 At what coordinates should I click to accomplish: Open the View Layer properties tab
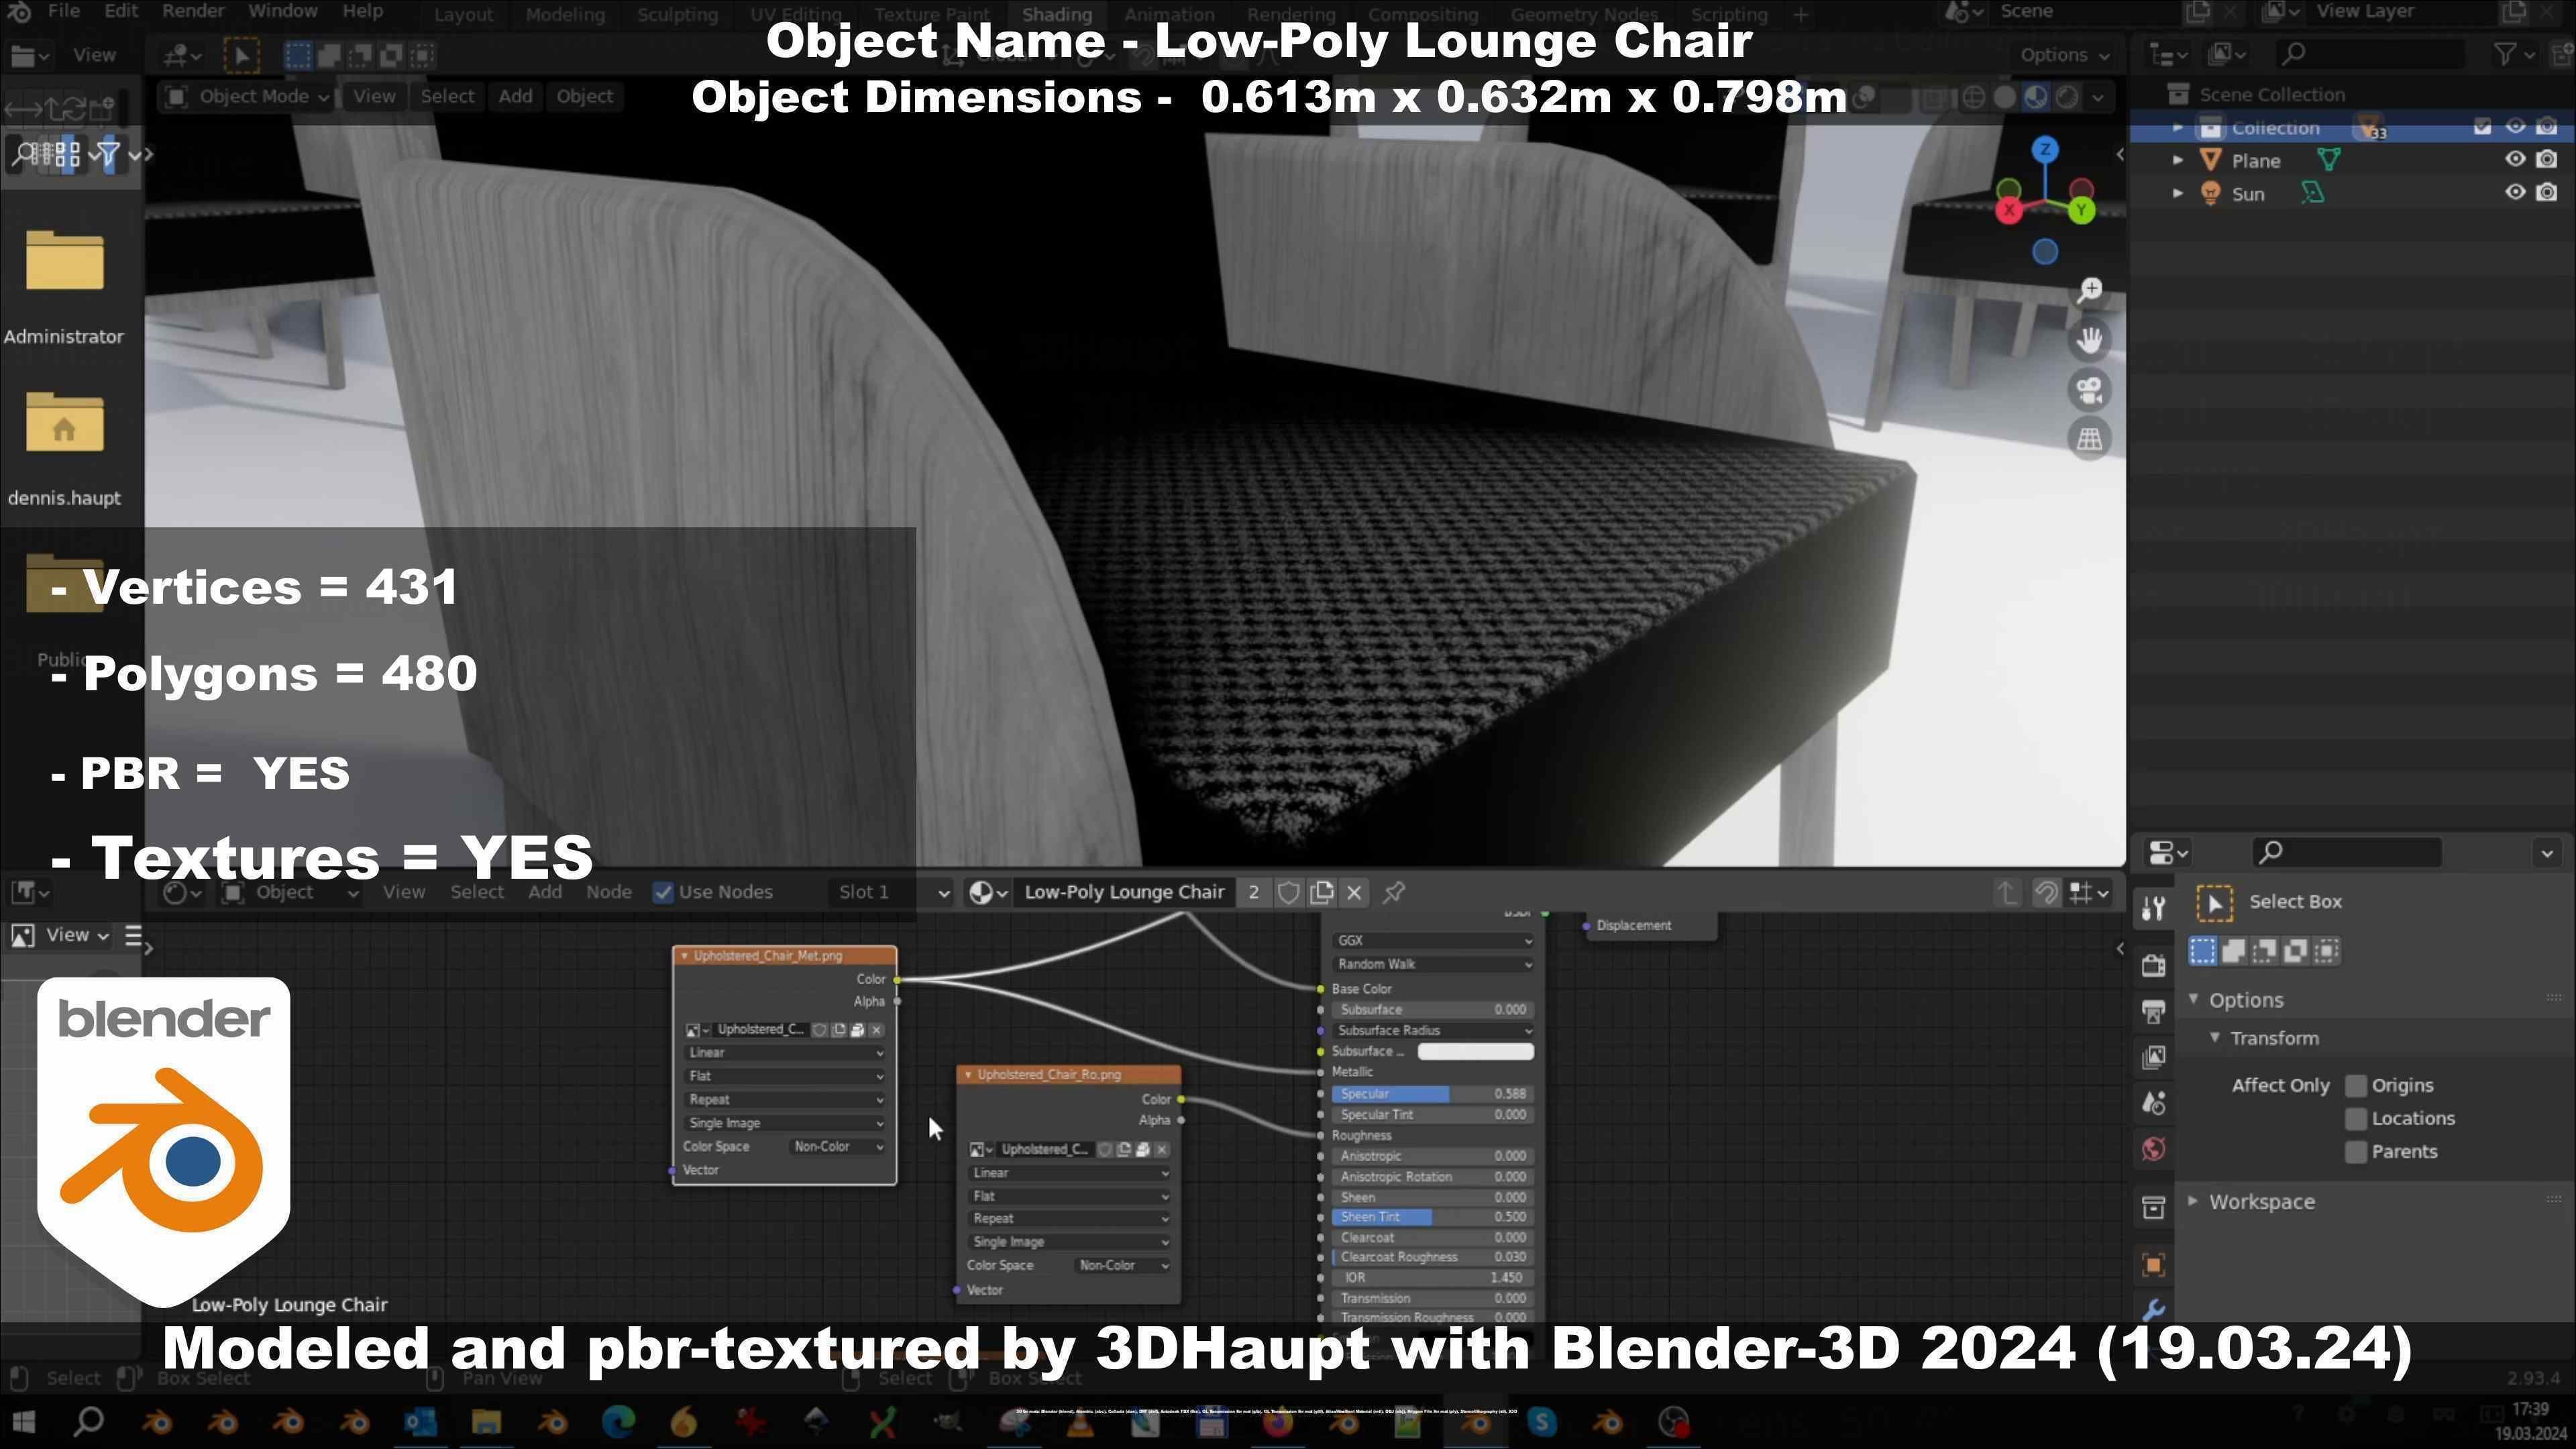(2154, 1057)
